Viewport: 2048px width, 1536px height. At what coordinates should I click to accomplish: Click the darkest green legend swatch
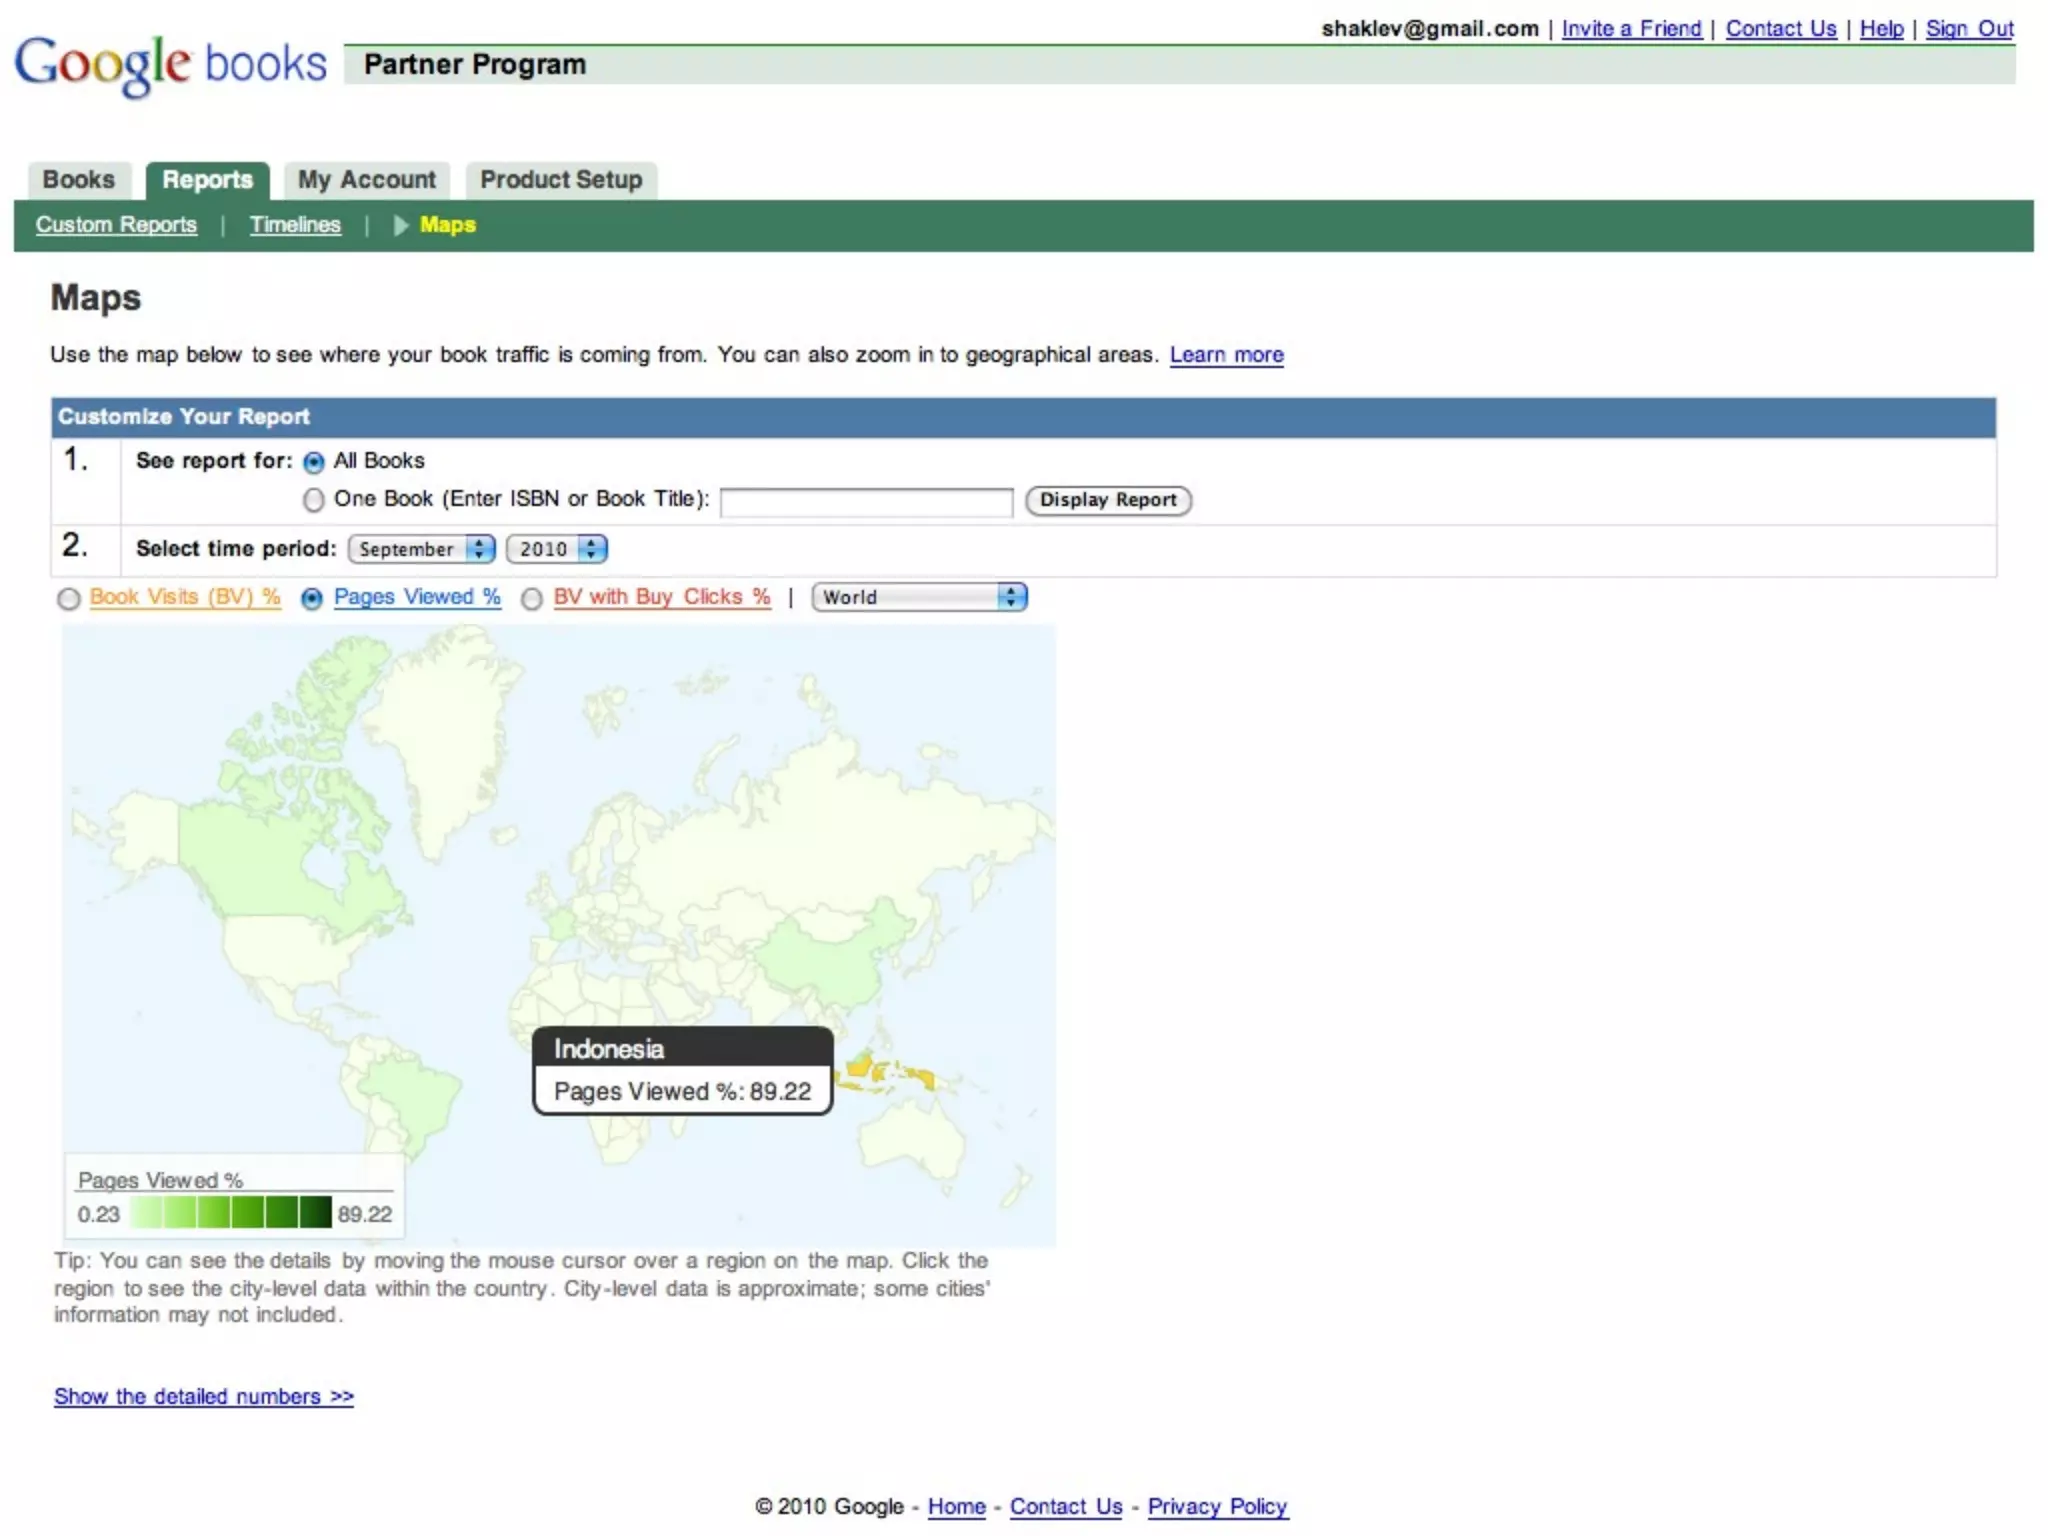point(316,1213)
